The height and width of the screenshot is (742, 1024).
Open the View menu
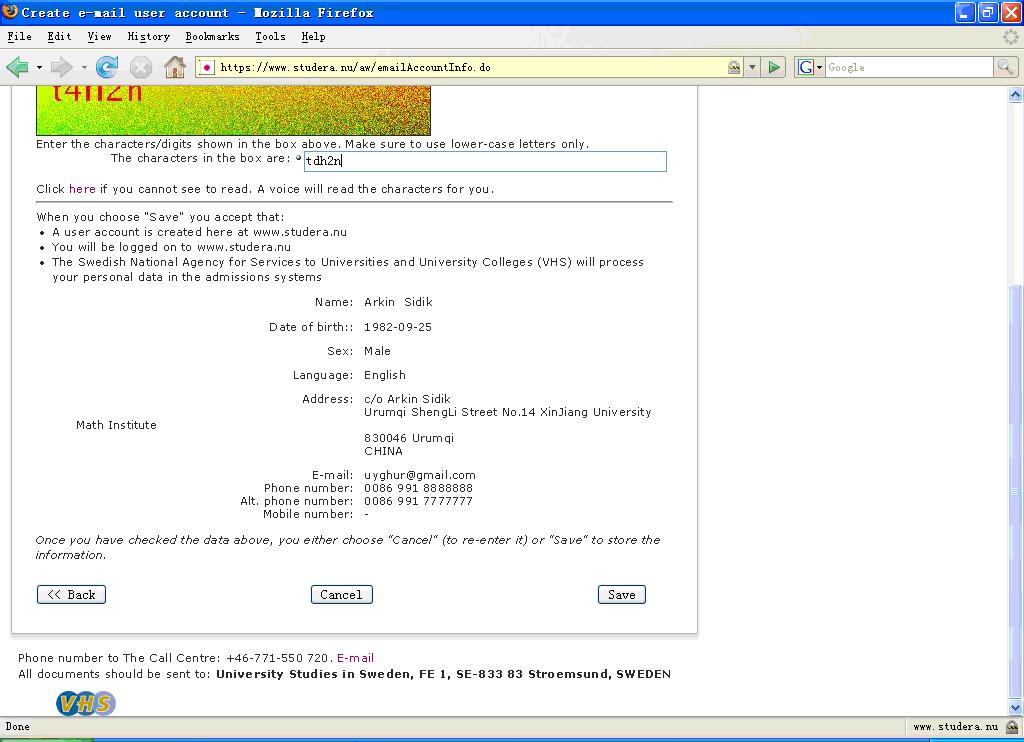point(99,37)
